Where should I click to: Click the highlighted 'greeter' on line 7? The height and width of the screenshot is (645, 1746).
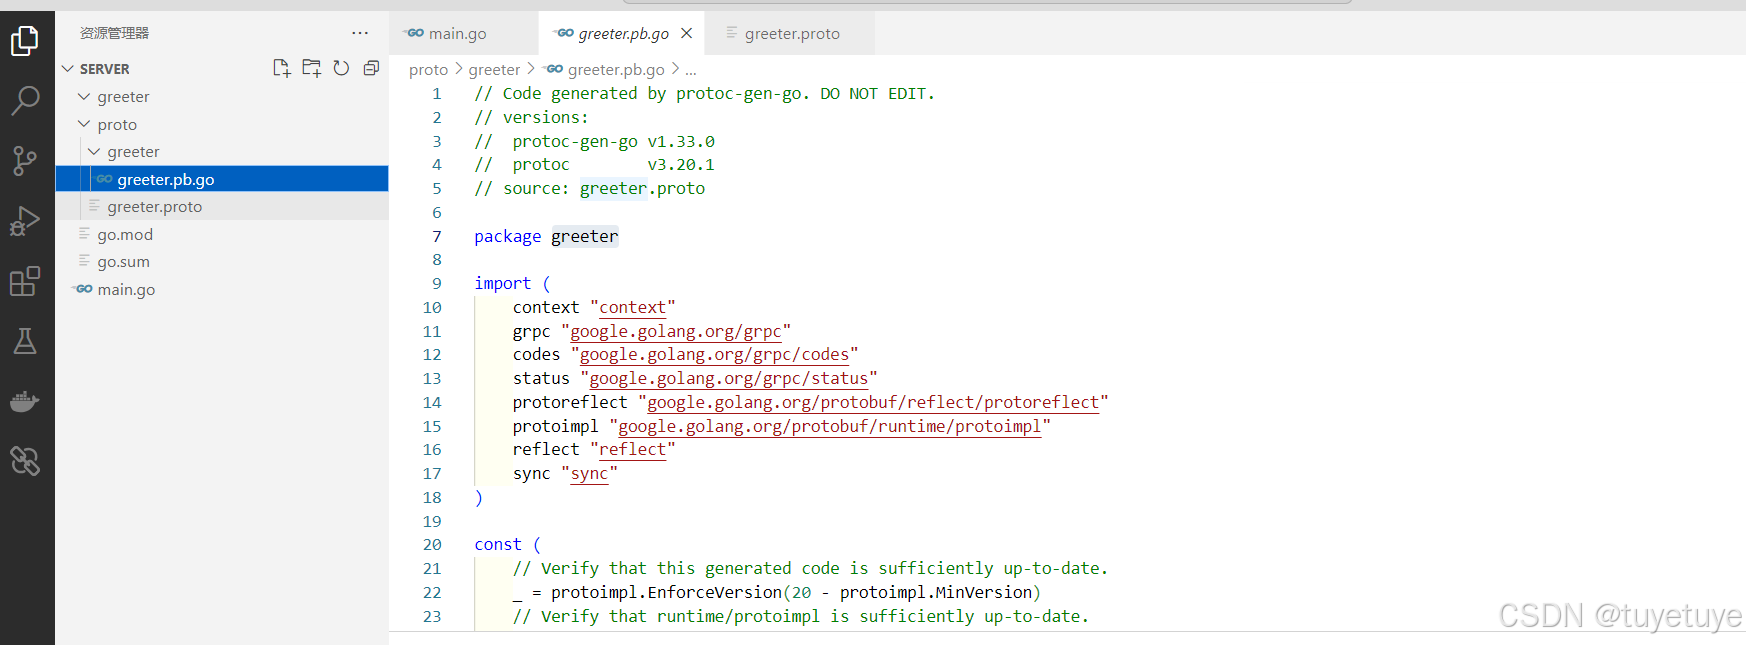585,237
